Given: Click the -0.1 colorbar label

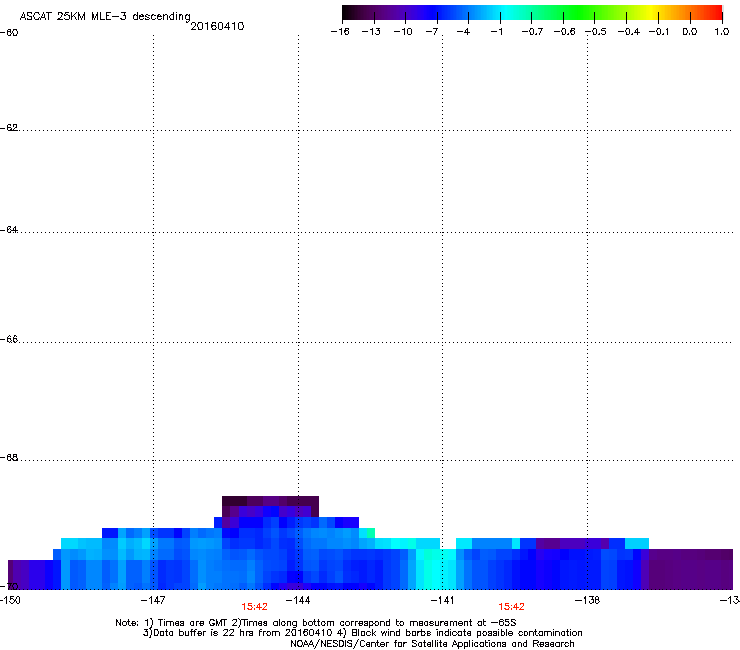Looking at the screenshot, I should pos(659,32).
